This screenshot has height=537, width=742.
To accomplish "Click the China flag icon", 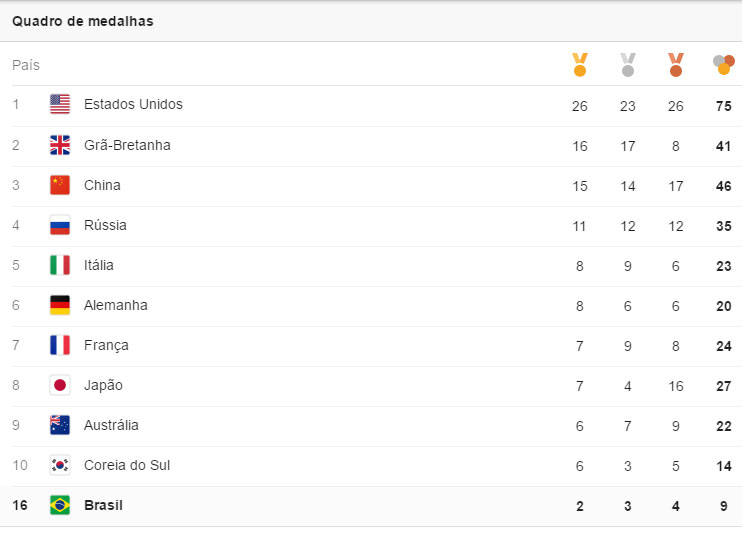I will point(60,185).
